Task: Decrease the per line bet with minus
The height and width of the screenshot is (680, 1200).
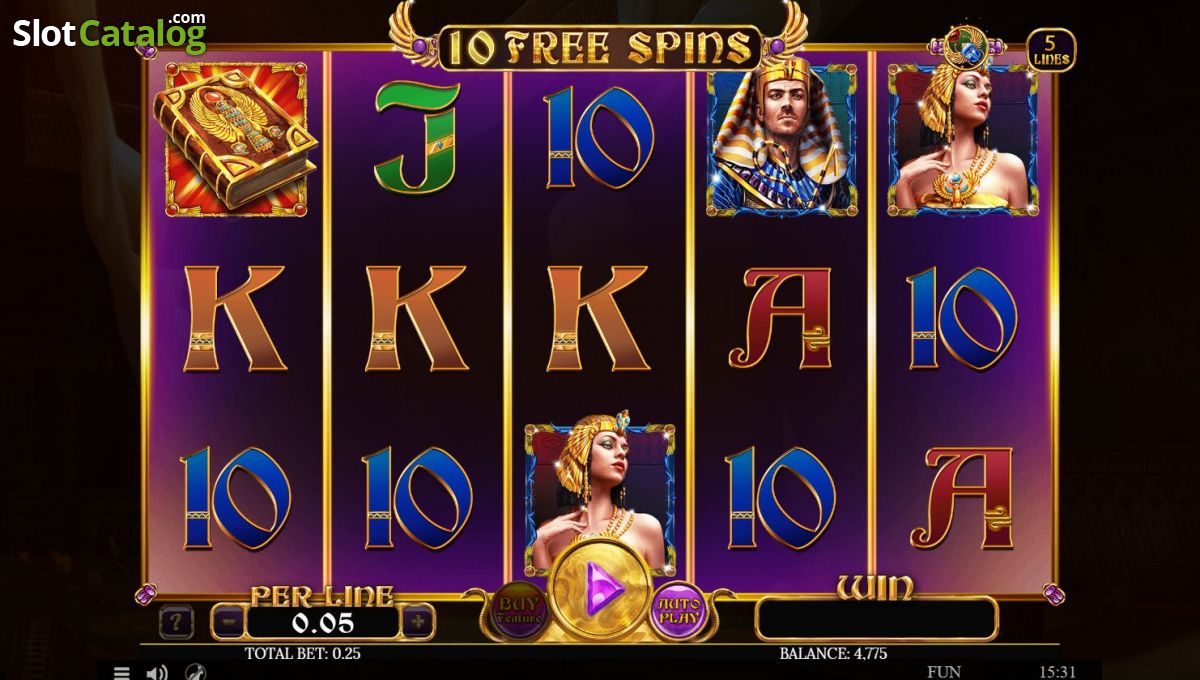Action: pyautogui.click(x=229, y=622)
